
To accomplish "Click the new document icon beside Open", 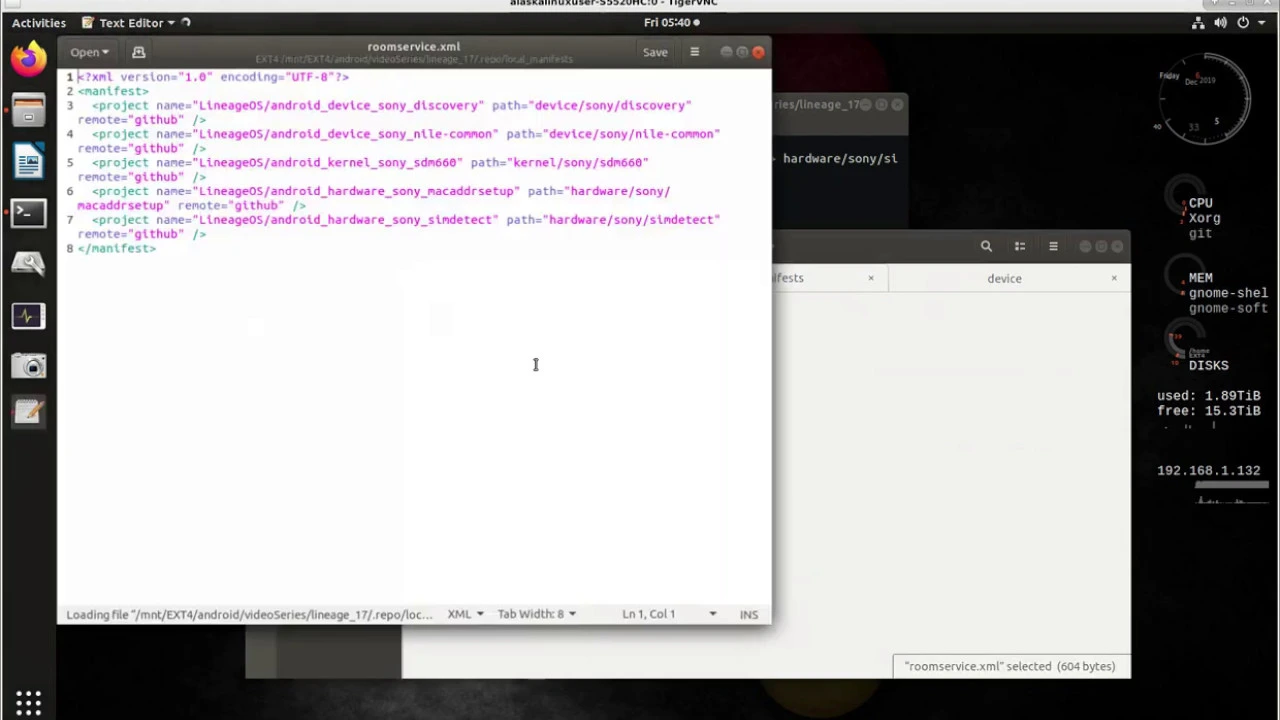I will click(x=139, y=52).
